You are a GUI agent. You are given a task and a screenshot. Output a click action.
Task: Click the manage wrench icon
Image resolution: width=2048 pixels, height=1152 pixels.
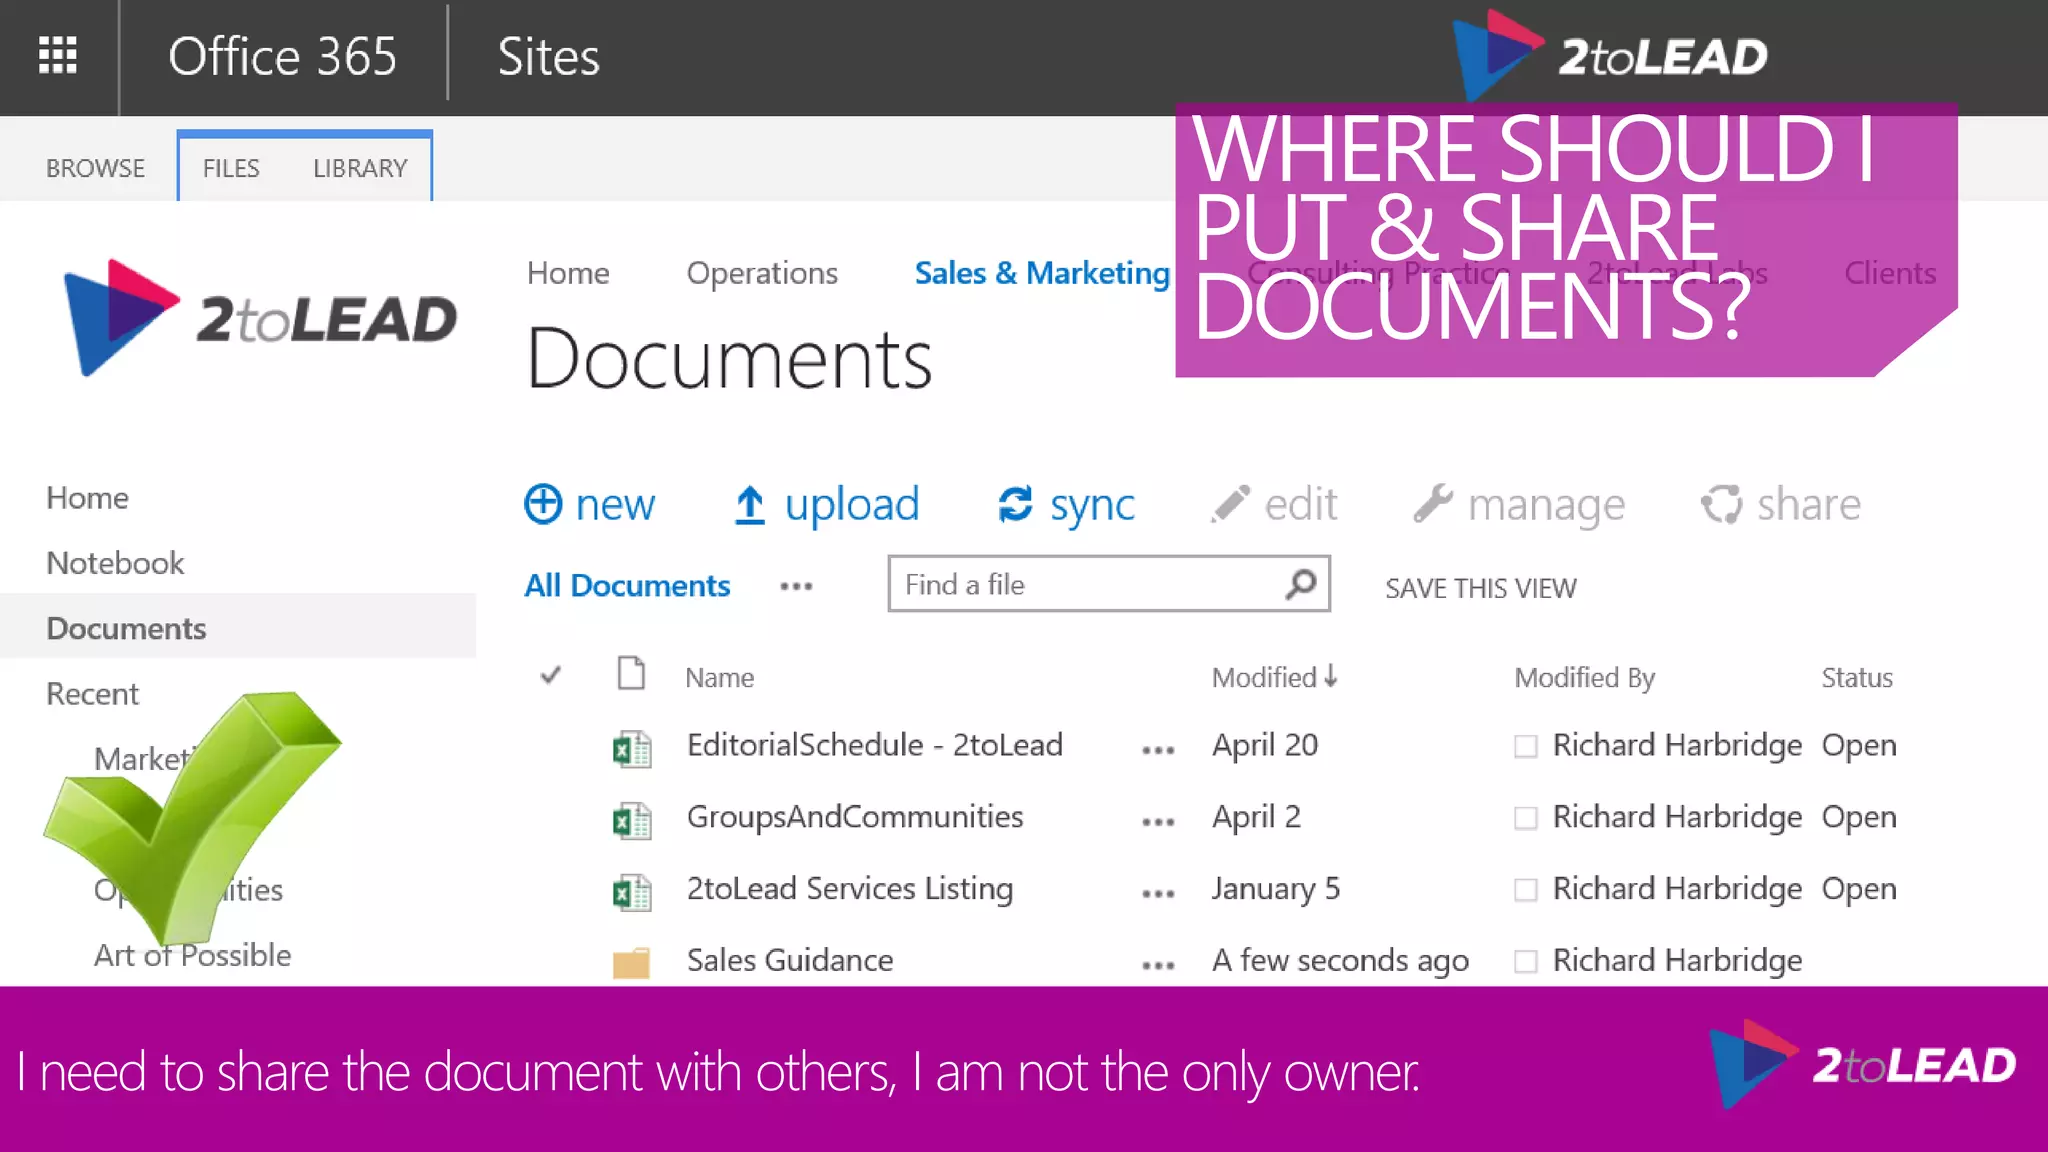(1433, 503)
